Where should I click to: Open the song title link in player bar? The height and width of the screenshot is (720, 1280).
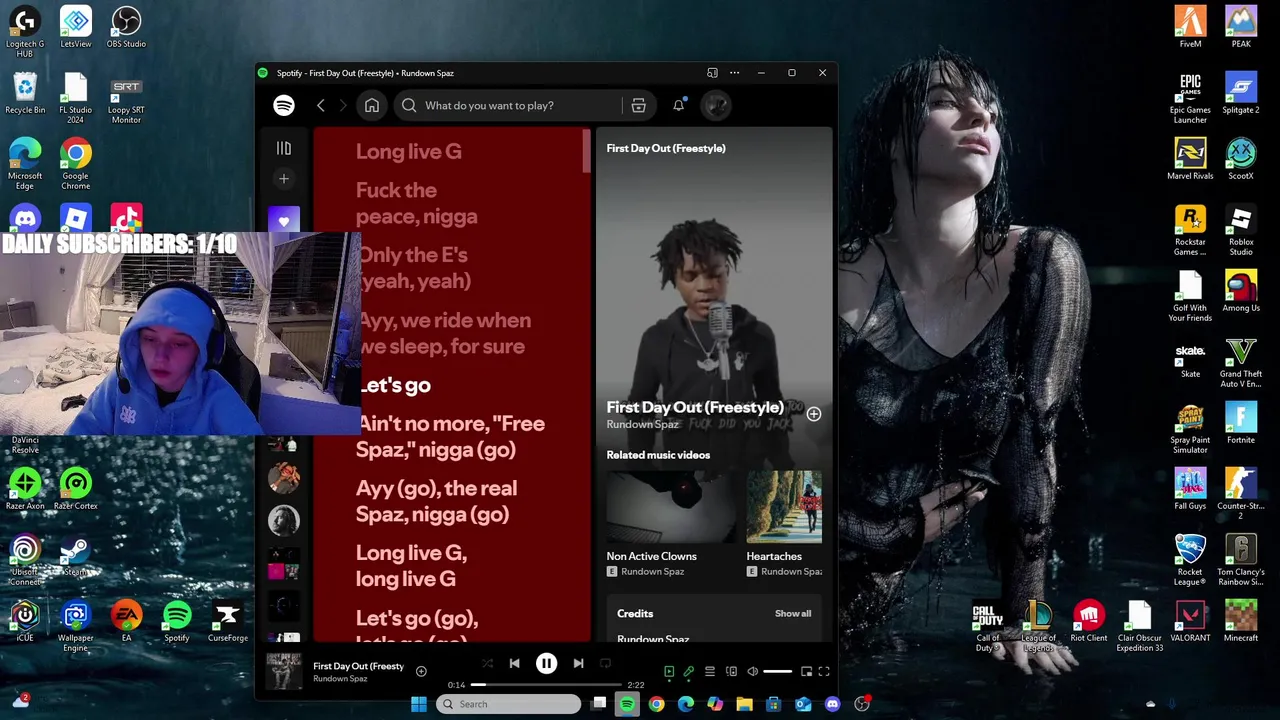point(358,666)
